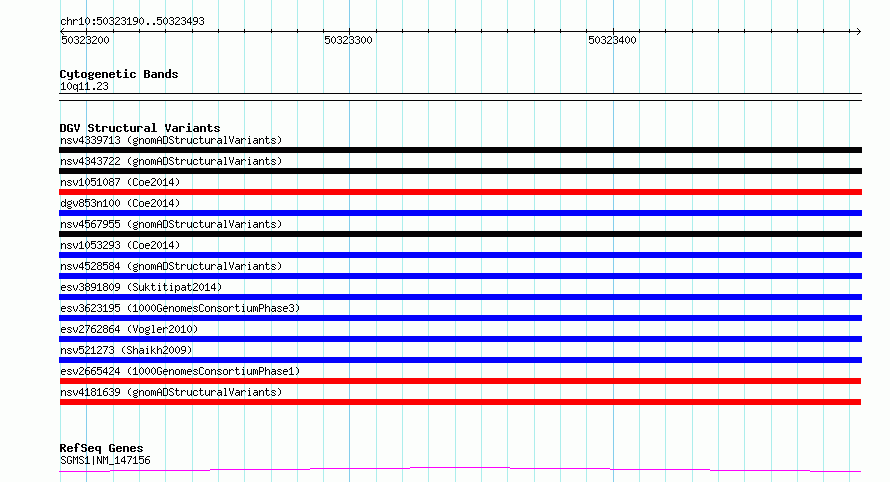
Task: Open variant label nsv1051087 (Coe2014)
Action: tap(120, 182)
